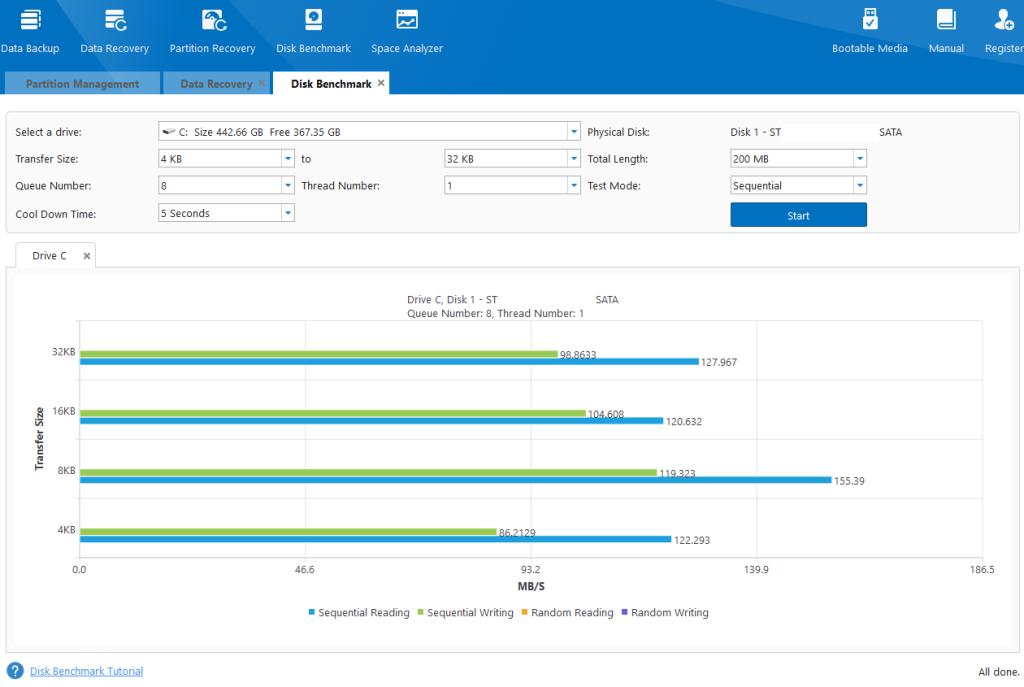
Task: Select the Disk Benchmark tab
Action: pyautogui.click(x=331, y=84)
